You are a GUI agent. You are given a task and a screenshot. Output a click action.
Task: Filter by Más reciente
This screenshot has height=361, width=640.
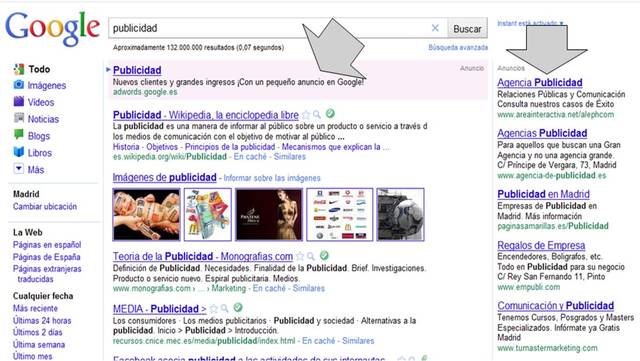click(x=35, y=308)
